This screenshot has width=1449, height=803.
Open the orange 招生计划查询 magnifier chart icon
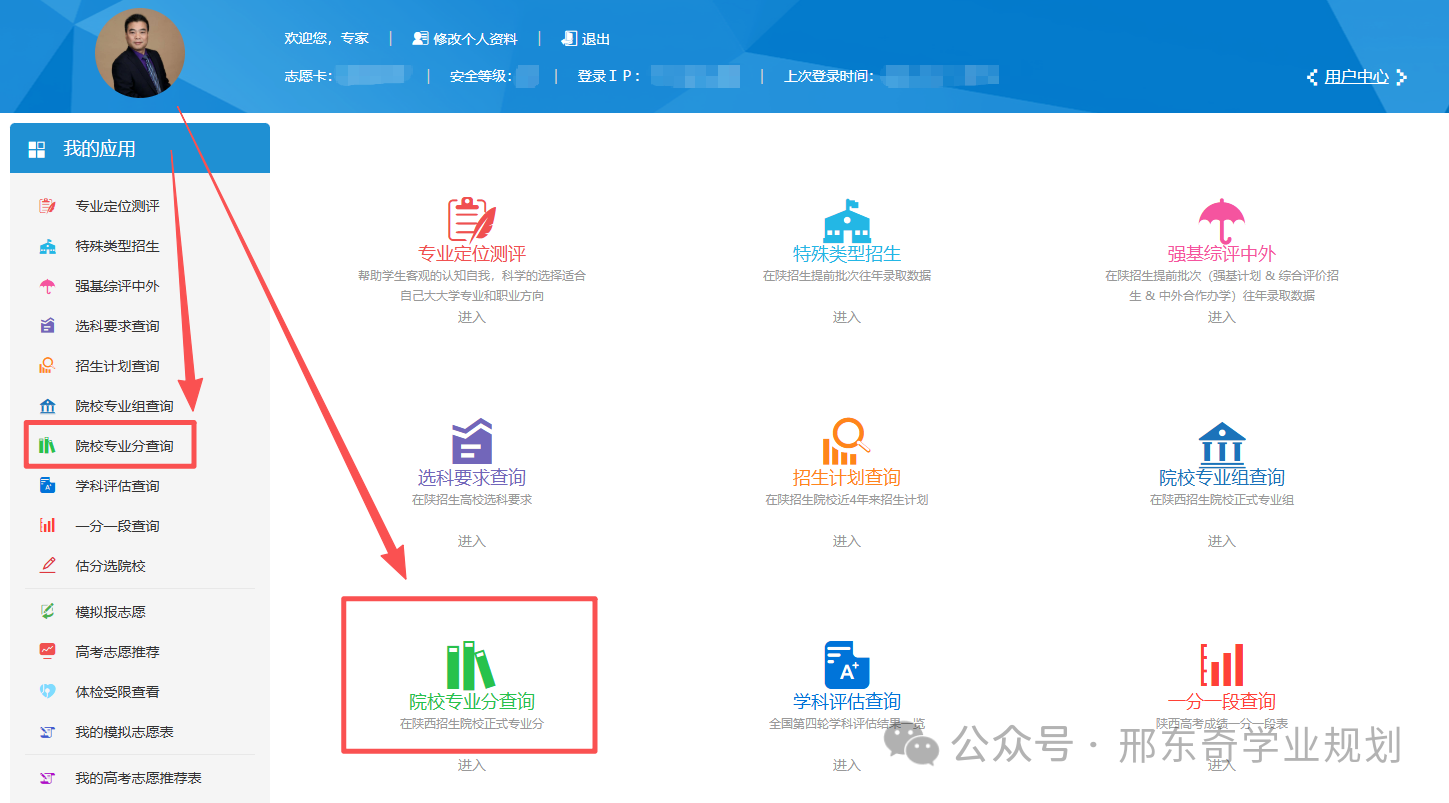tap(846, 442)
